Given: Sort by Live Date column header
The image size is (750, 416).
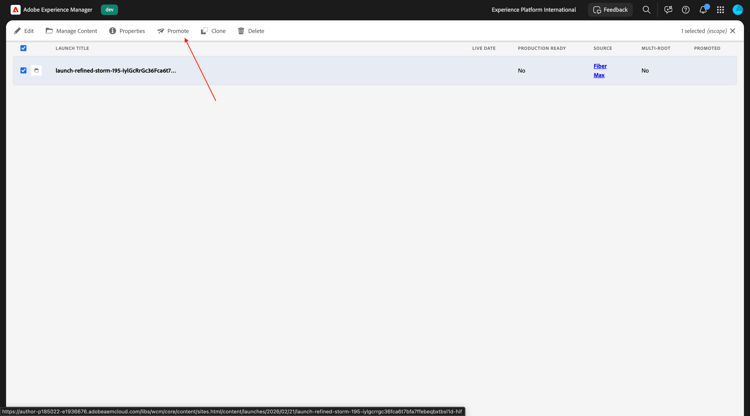Looking at the screenshot, I should click(484, 48).
